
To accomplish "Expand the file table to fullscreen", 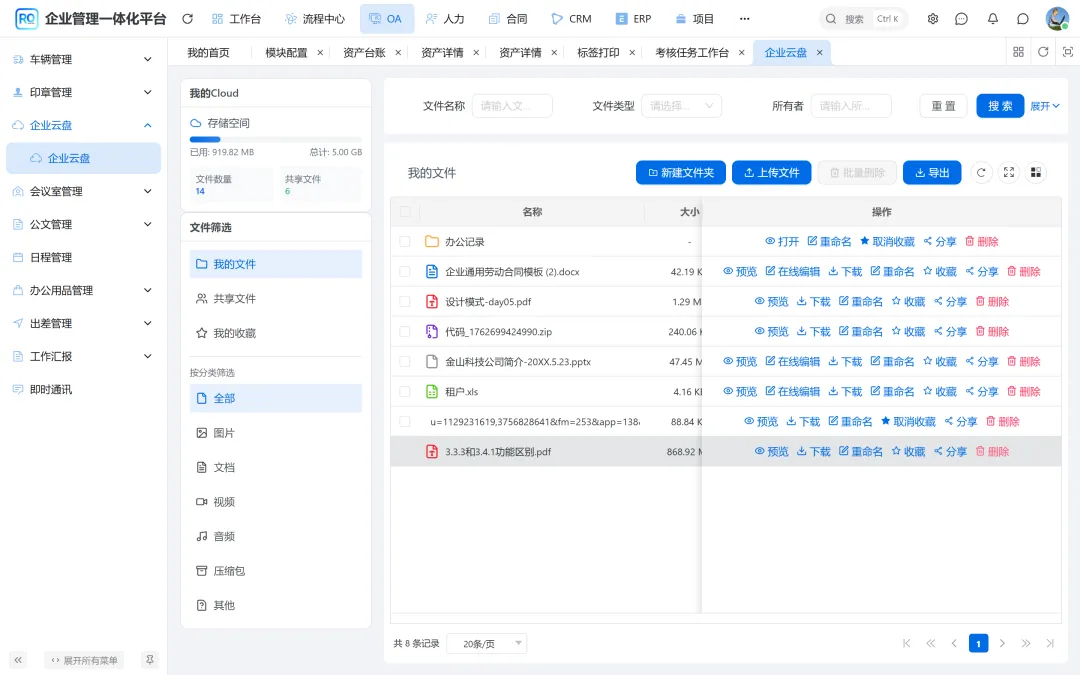I will (1008, 173).
